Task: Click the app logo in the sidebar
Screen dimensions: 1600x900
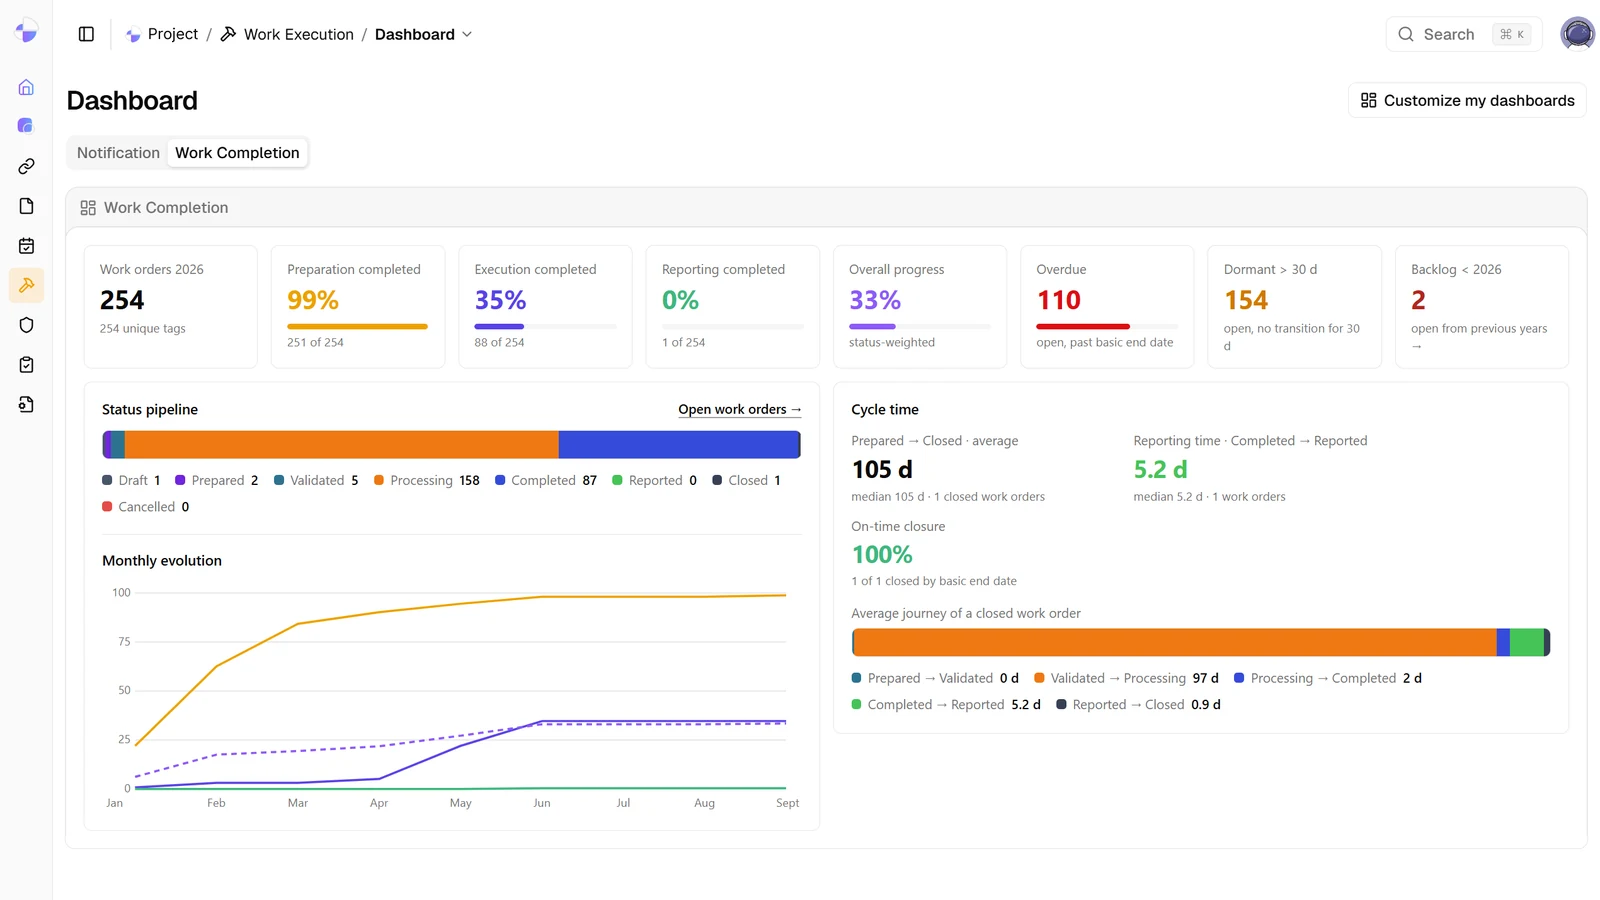Action: tap(26, 32)
